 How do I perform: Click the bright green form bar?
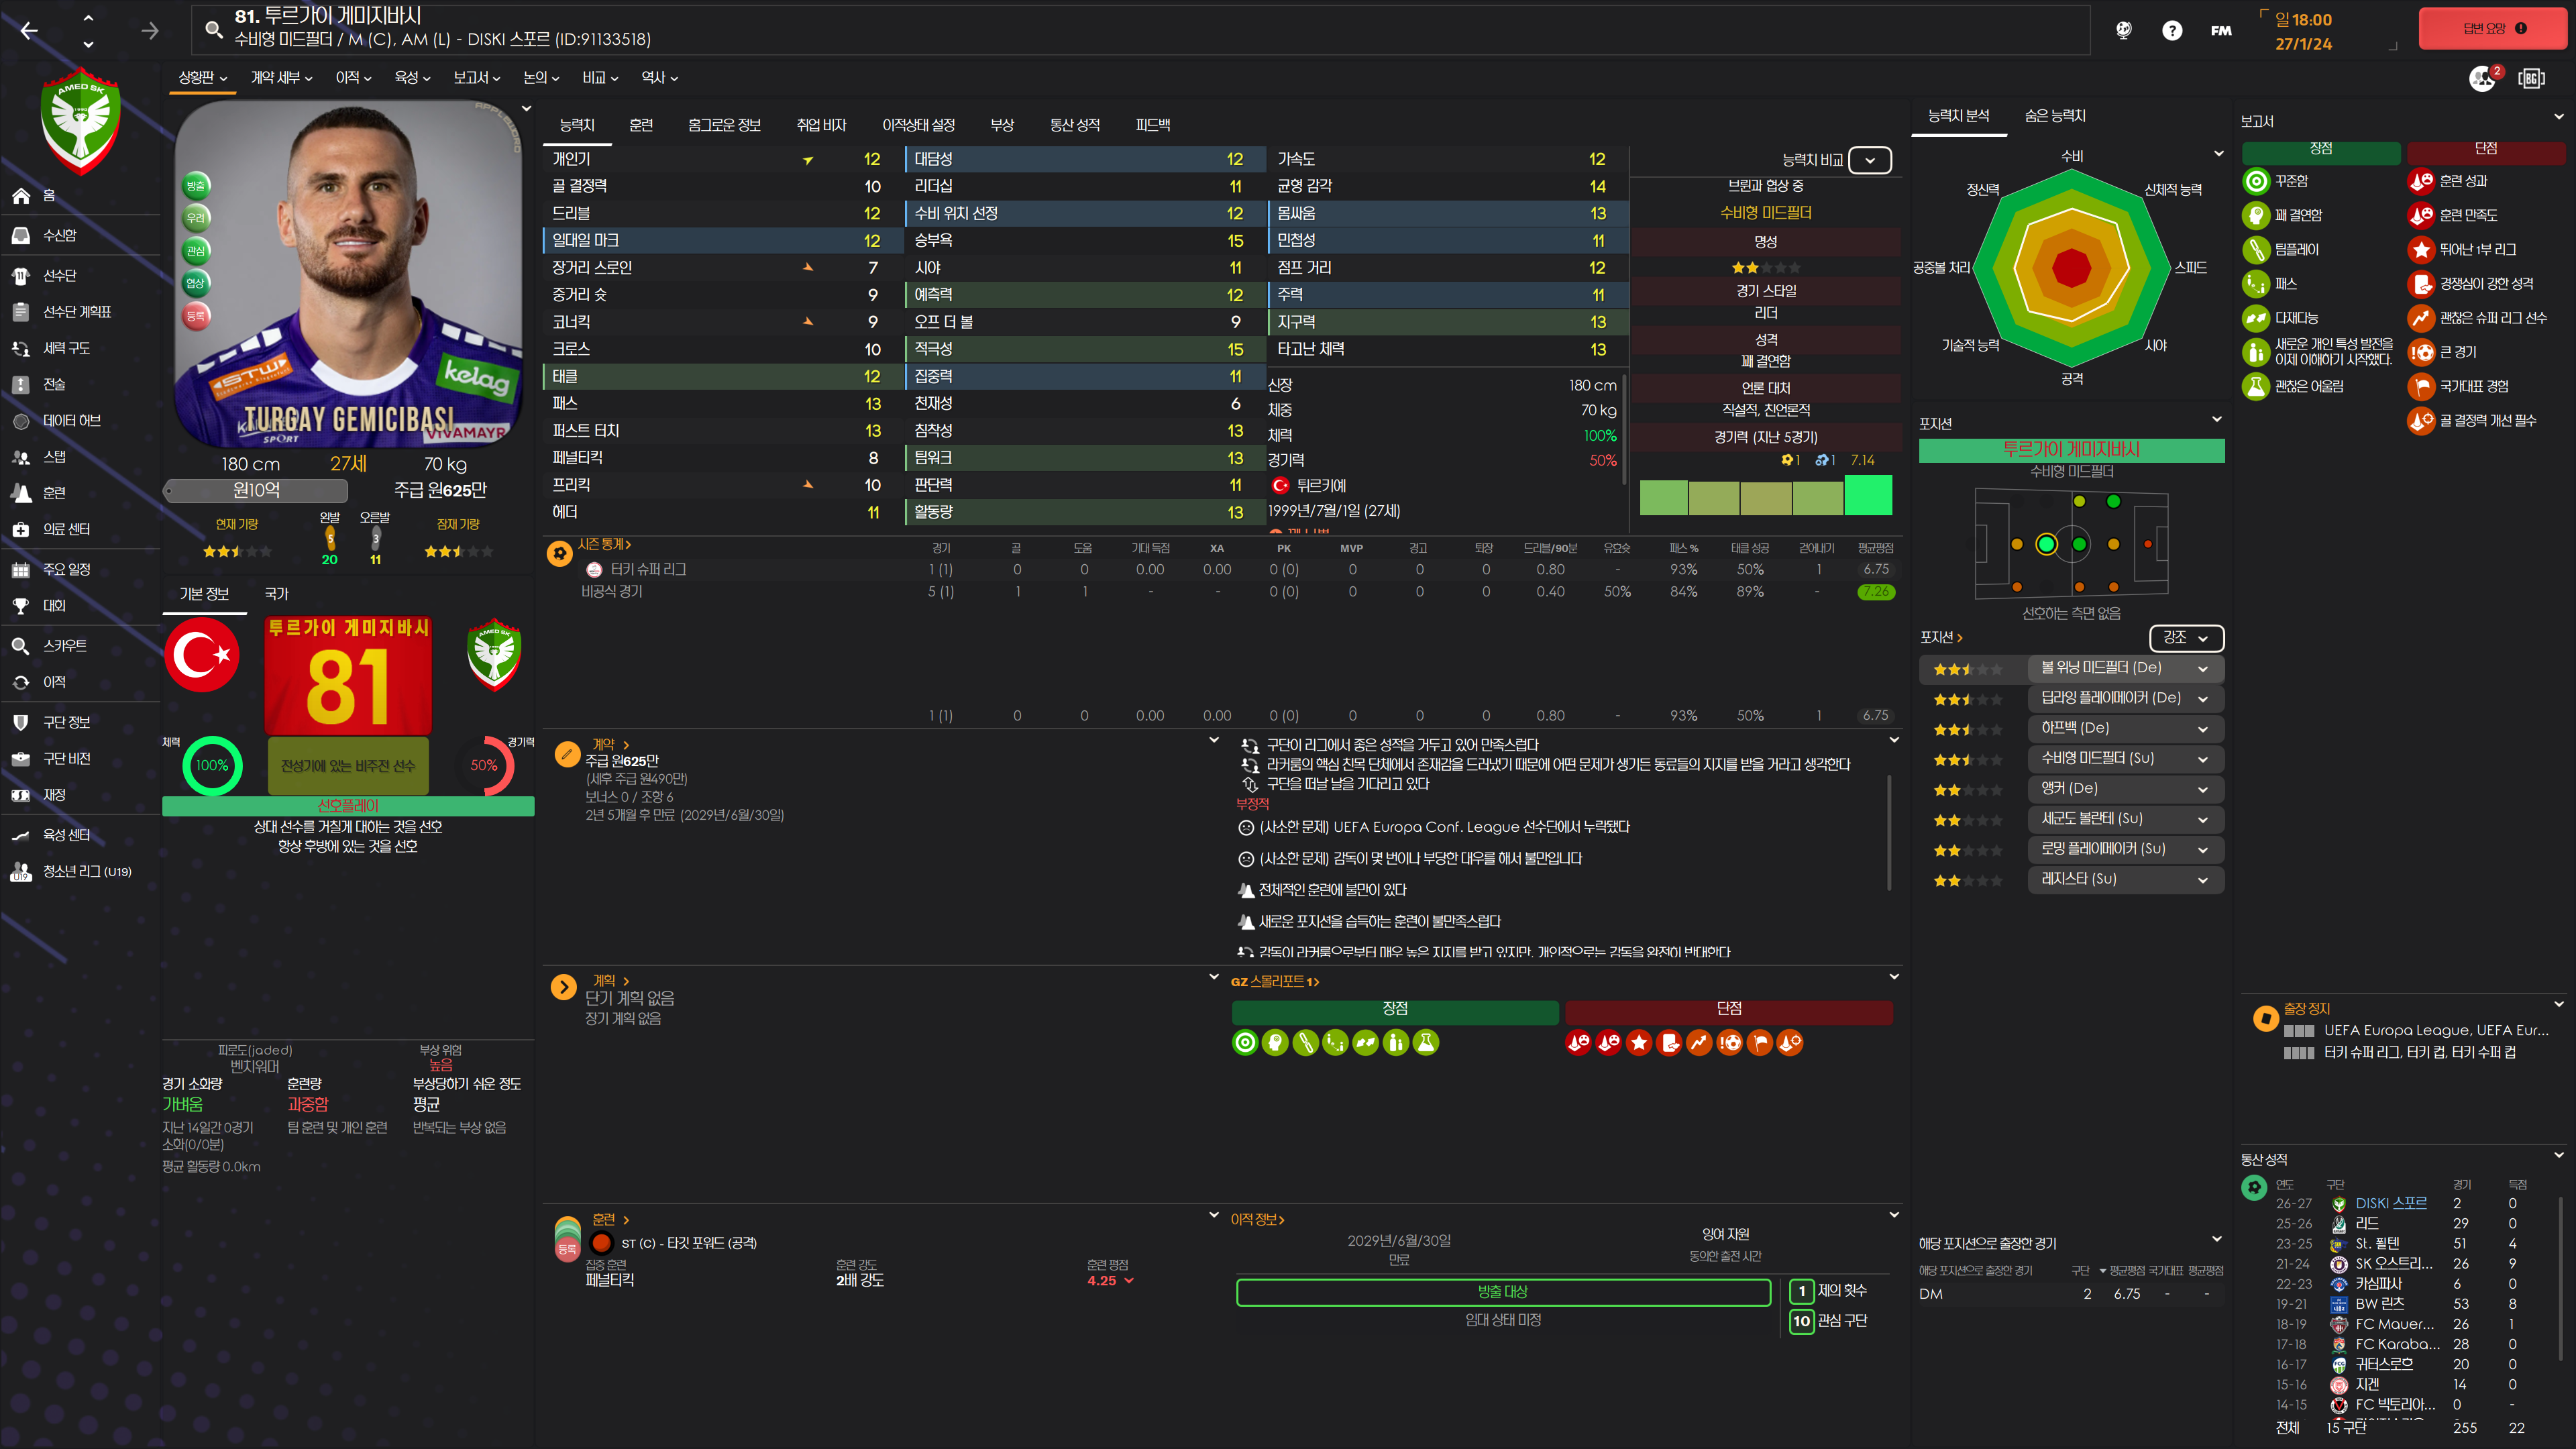tap(1867, 496)
